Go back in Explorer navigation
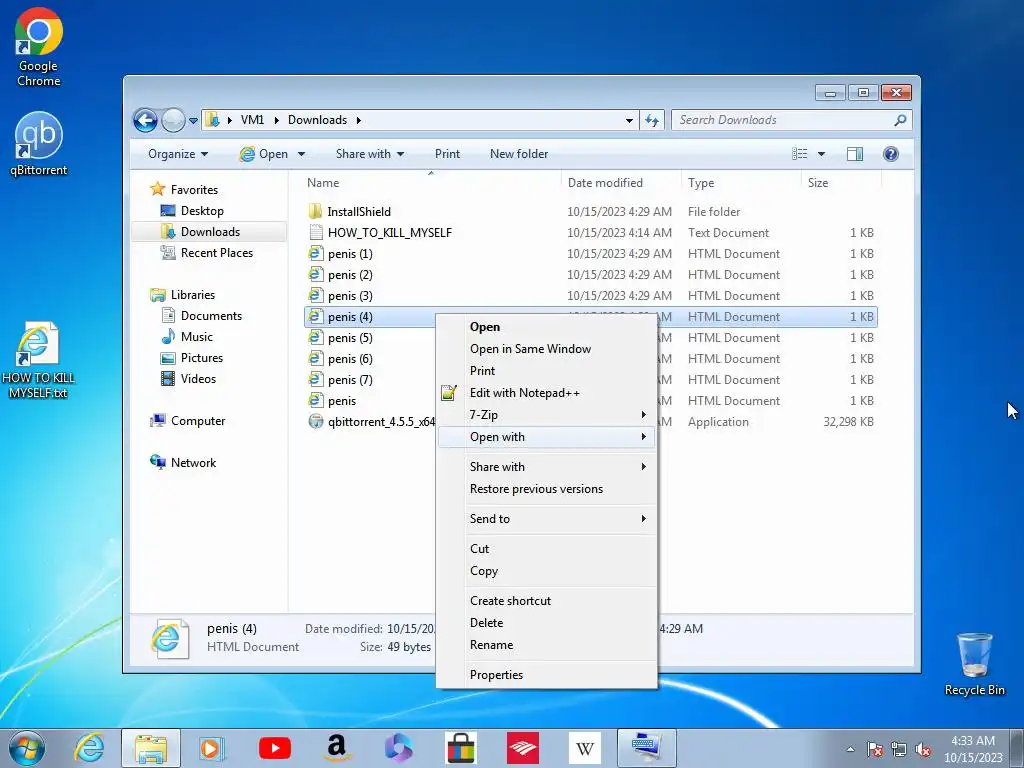The height and width of the screenshot is (768, 1024). (145, 120)
